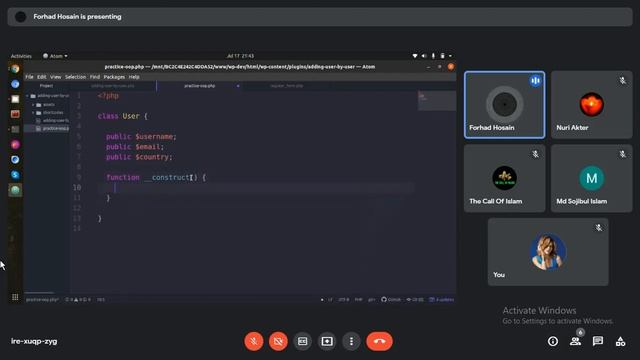
Task: Open the meeting details info icon
Action: (553, 341)
